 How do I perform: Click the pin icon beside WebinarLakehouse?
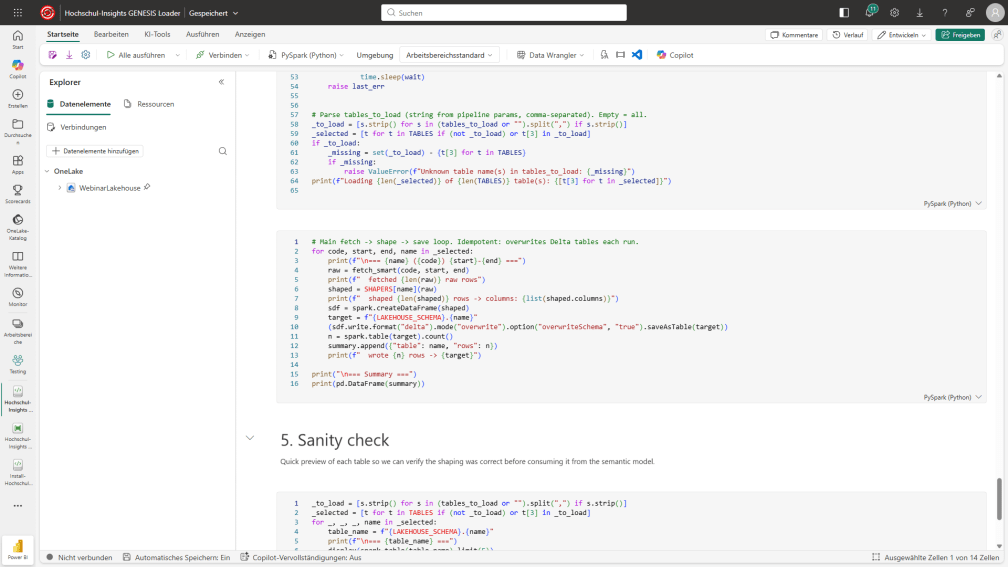[x=147, y=187]
